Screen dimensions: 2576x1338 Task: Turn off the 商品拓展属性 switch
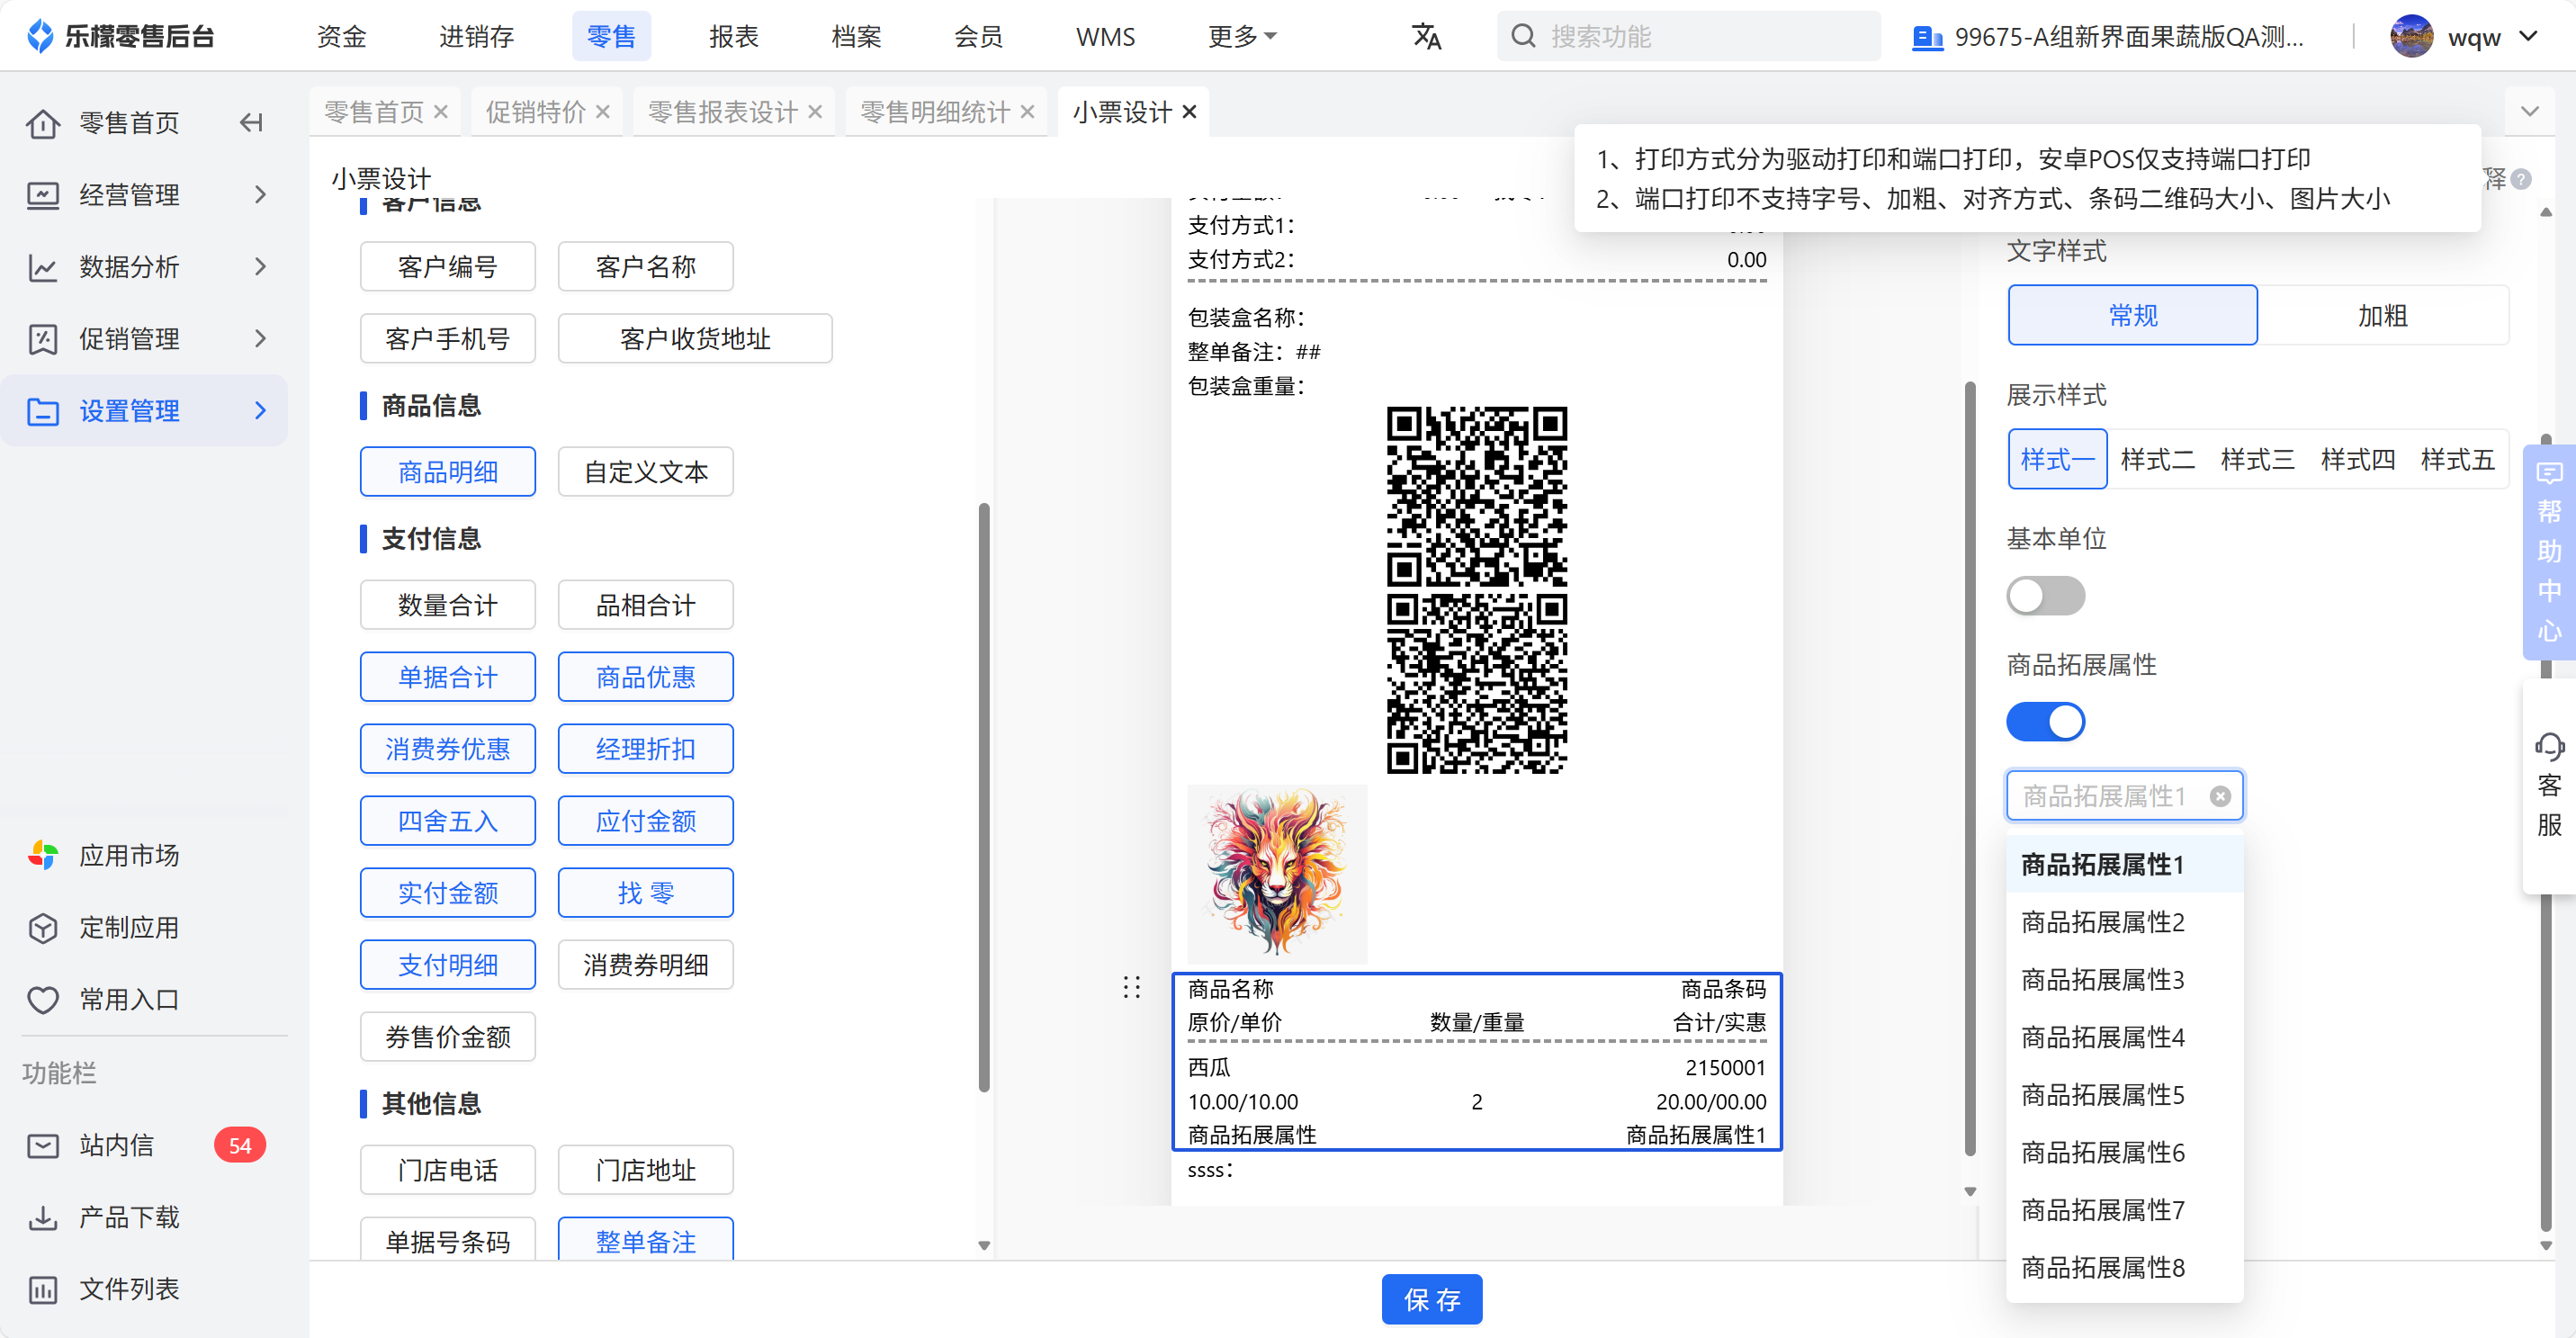click(x=2045, y=722)
